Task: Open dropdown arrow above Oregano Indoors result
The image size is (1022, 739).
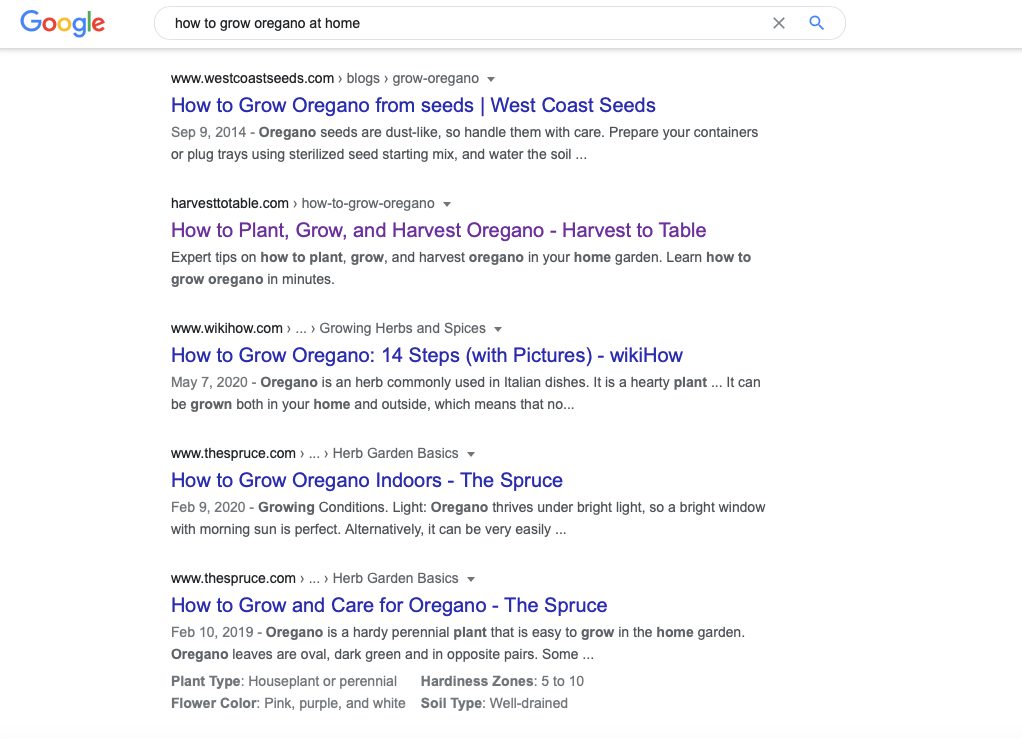Action: pyautogui.click(x=471, y=454)
